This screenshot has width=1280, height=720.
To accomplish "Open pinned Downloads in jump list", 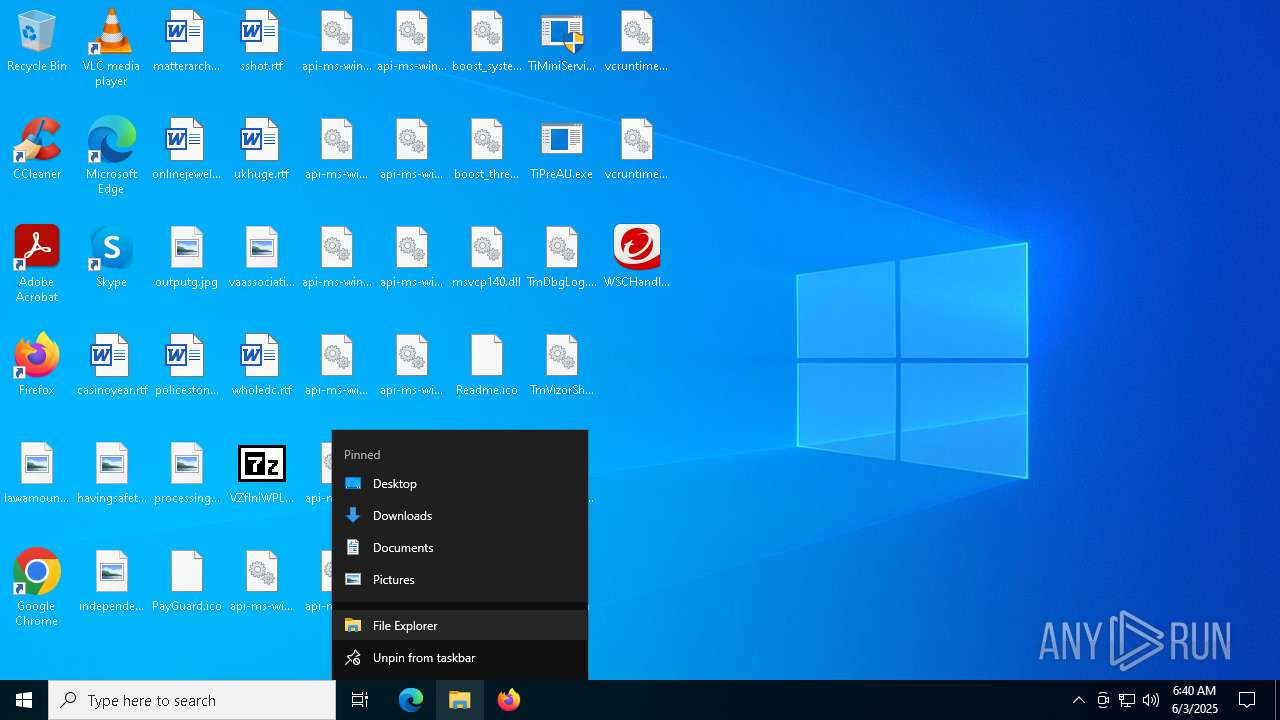I will pos(460,516).
